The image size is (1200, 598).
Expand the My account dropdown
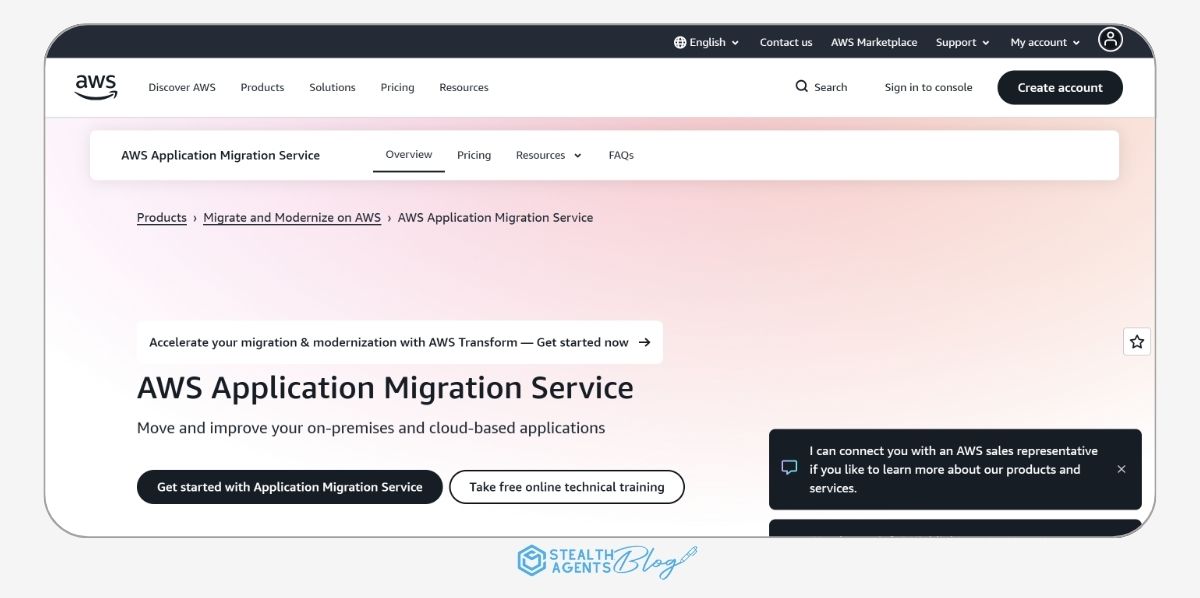click(x=1043, y=41)
